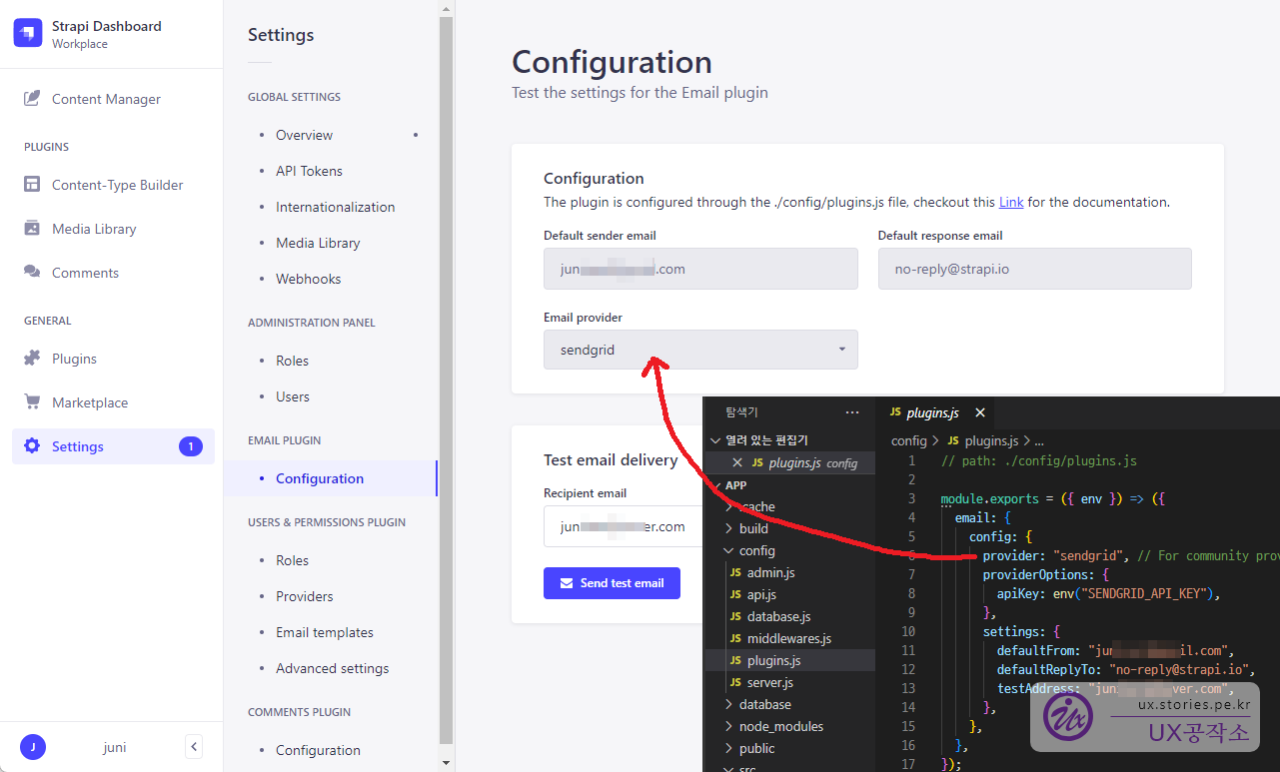Click config in the editor breadcrumb

(x=909, y=441)
